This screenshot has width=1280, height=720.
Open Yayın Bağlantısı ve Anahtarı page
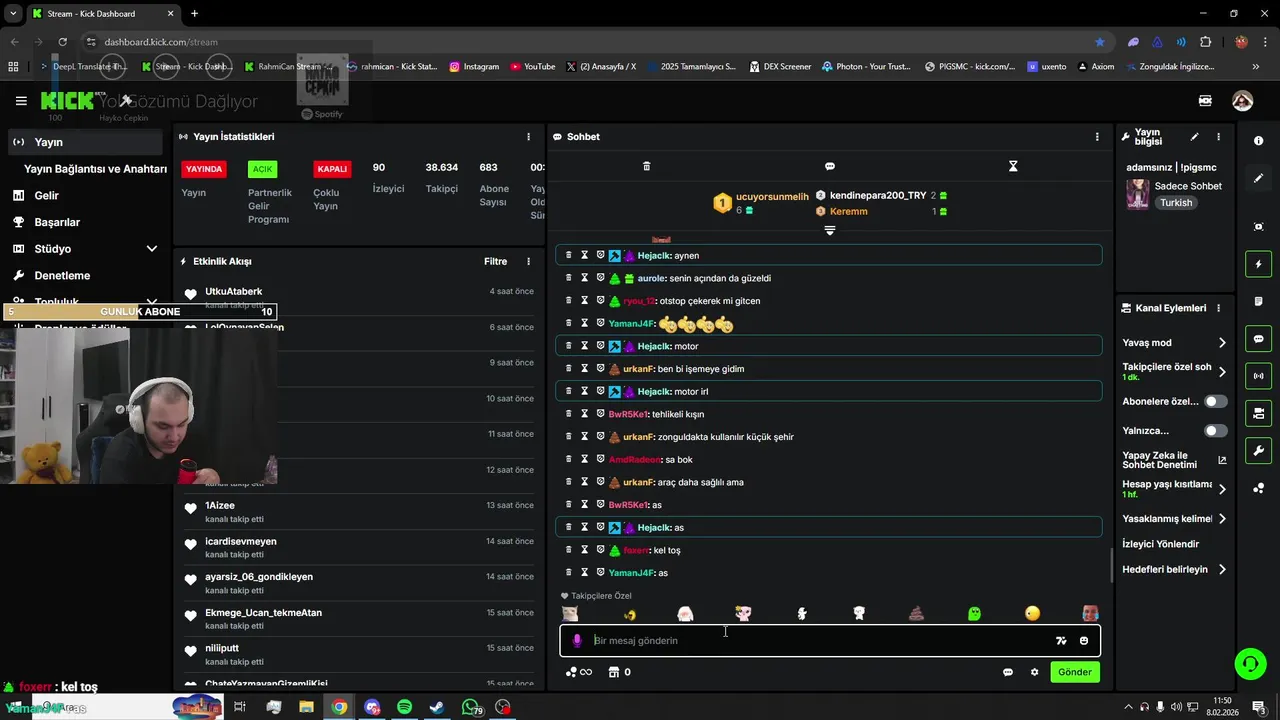95,169
